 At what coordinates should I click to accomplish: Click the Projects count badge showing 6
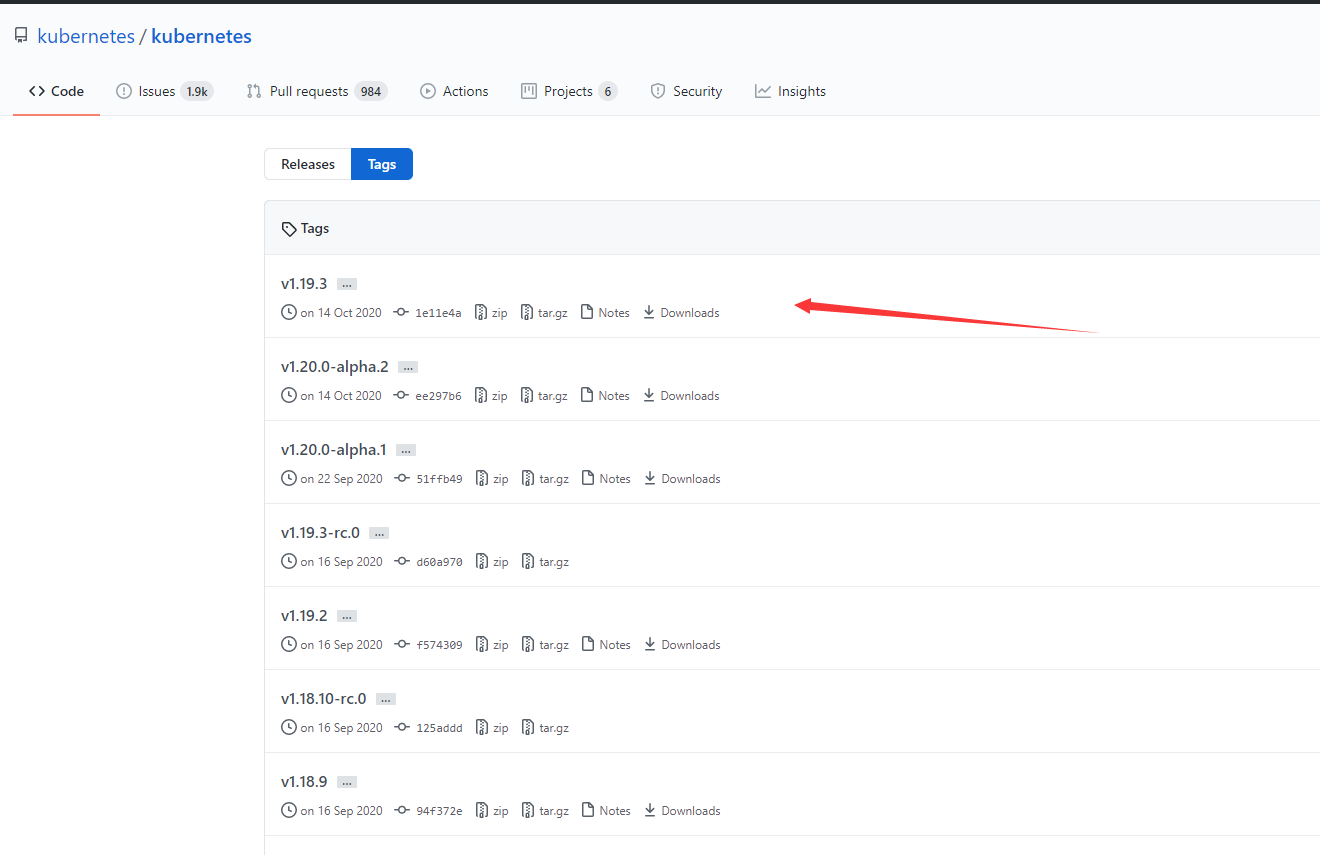[x=608, y=91]
